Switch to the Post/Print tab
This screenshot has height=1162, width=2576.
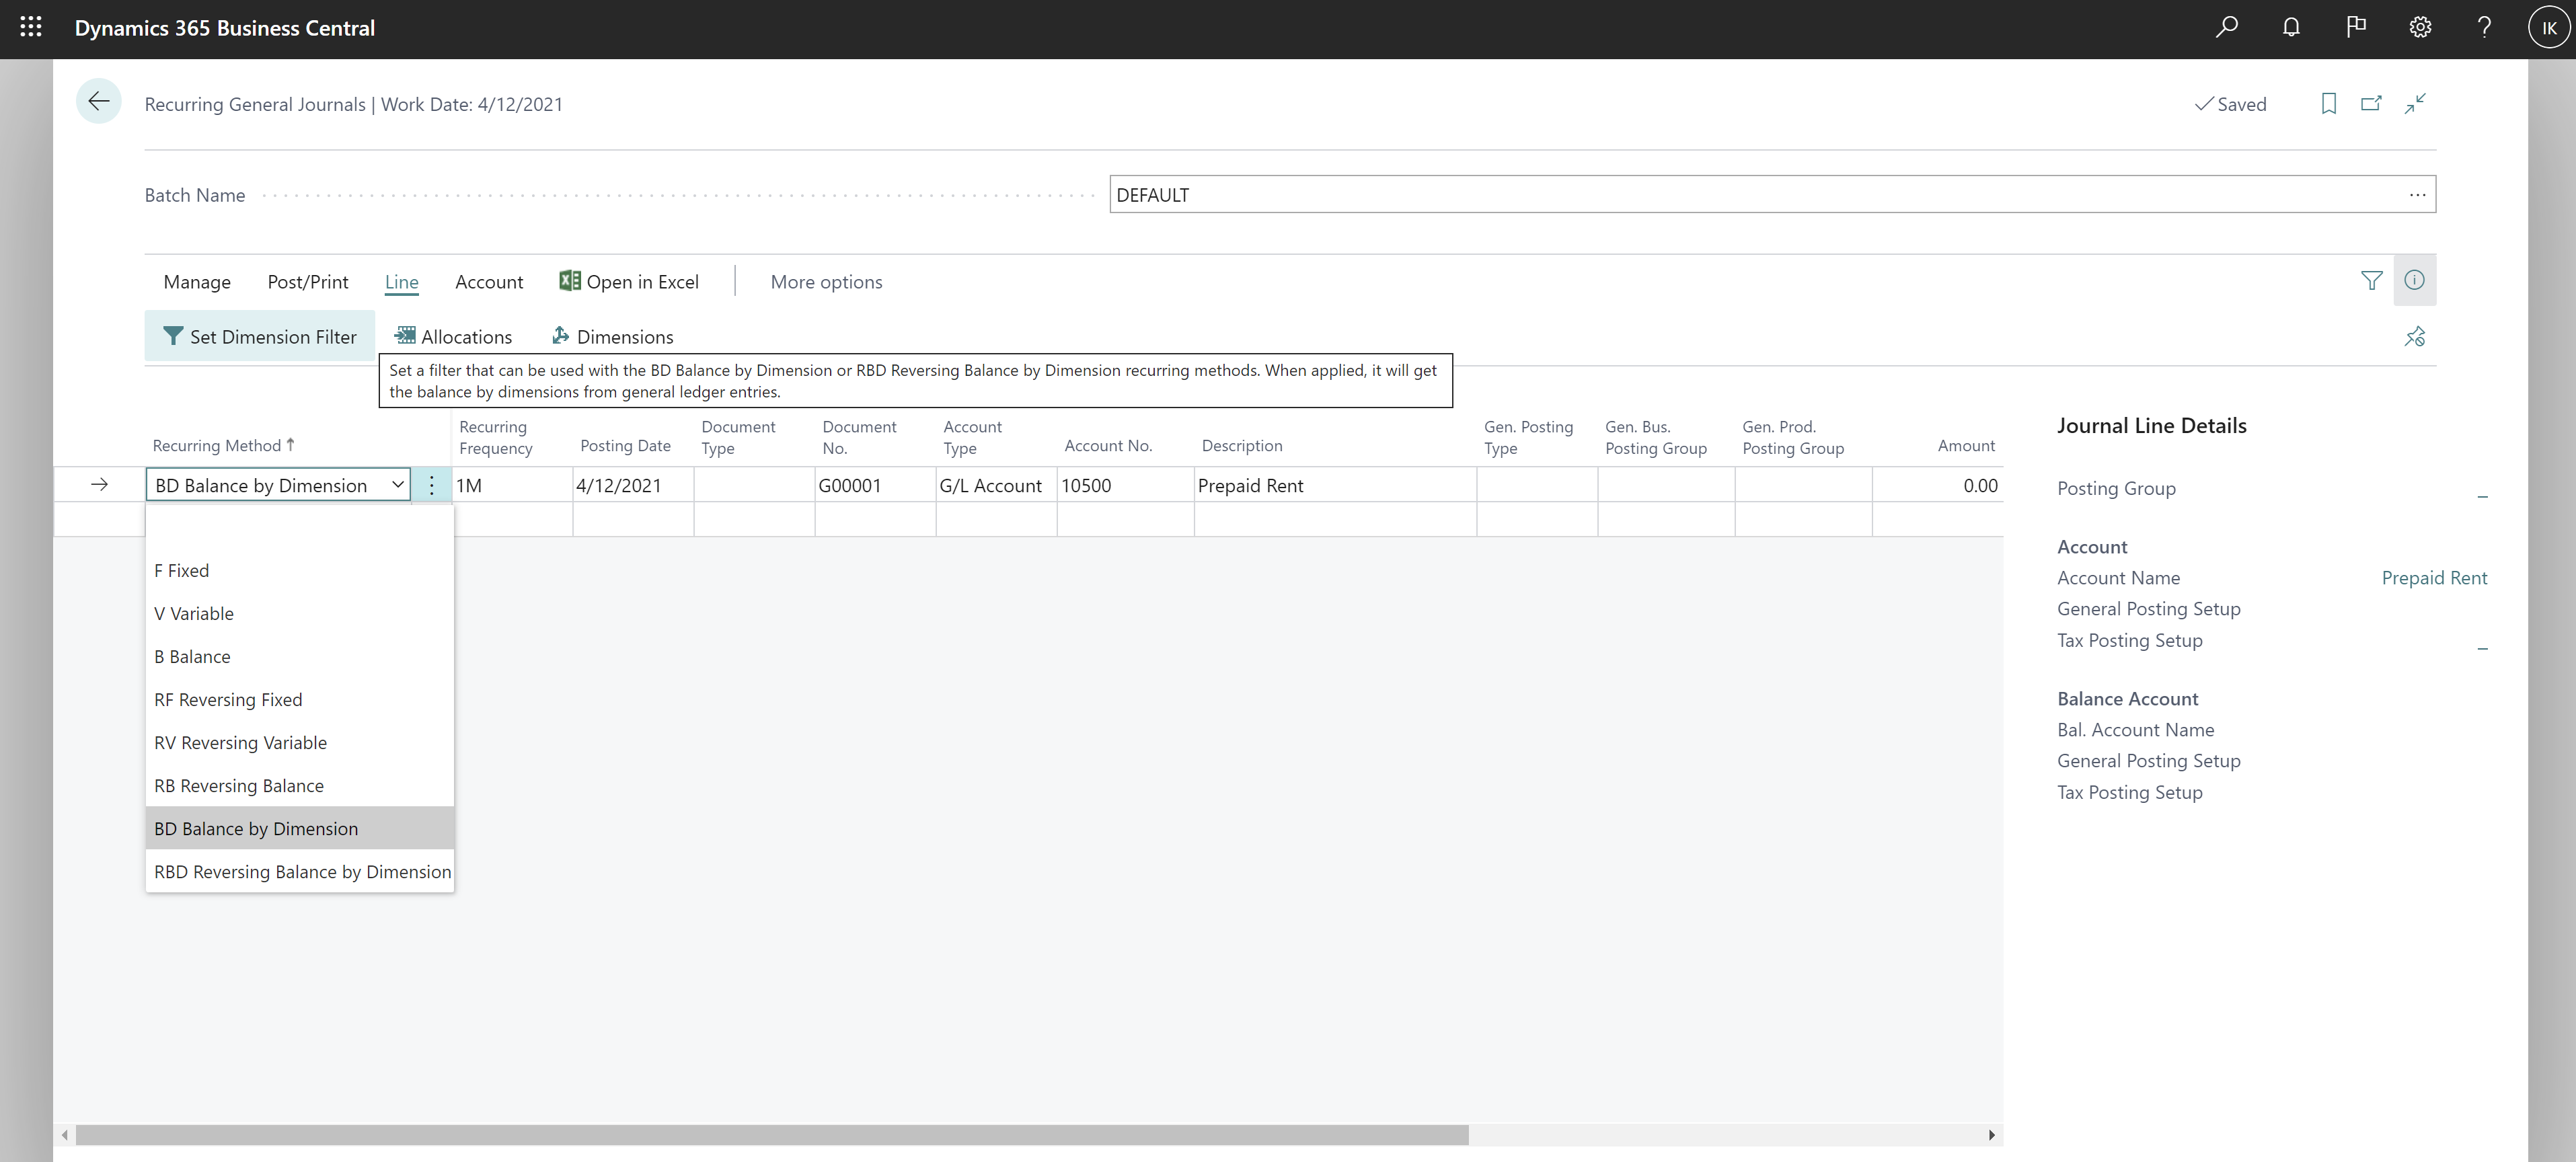point(309,281)
